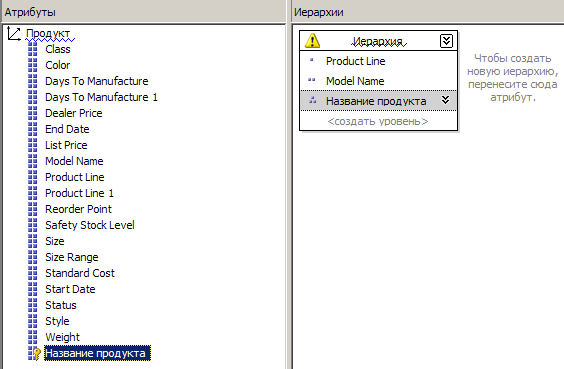This screenshot has width=564, height=369.
Task: Click the Иерархии pane header
Action: coord(428,12)
